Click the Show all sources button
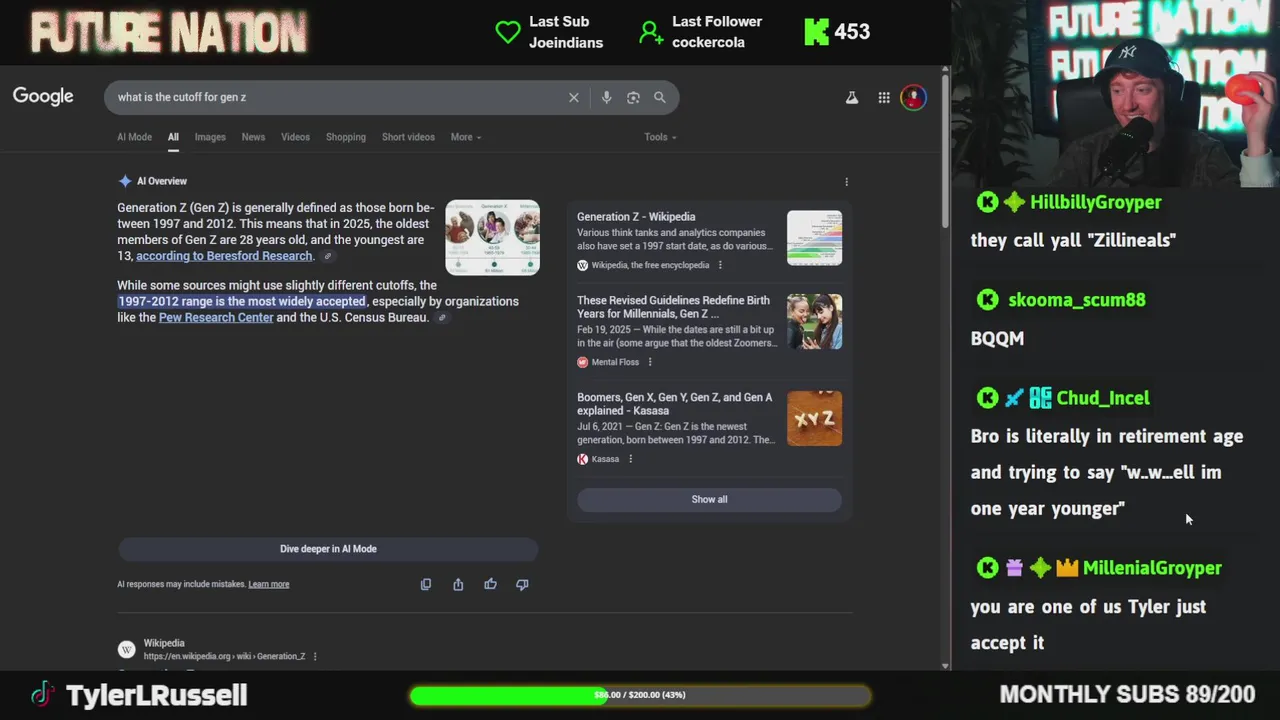1280x720 pixels. click(709, 499)
